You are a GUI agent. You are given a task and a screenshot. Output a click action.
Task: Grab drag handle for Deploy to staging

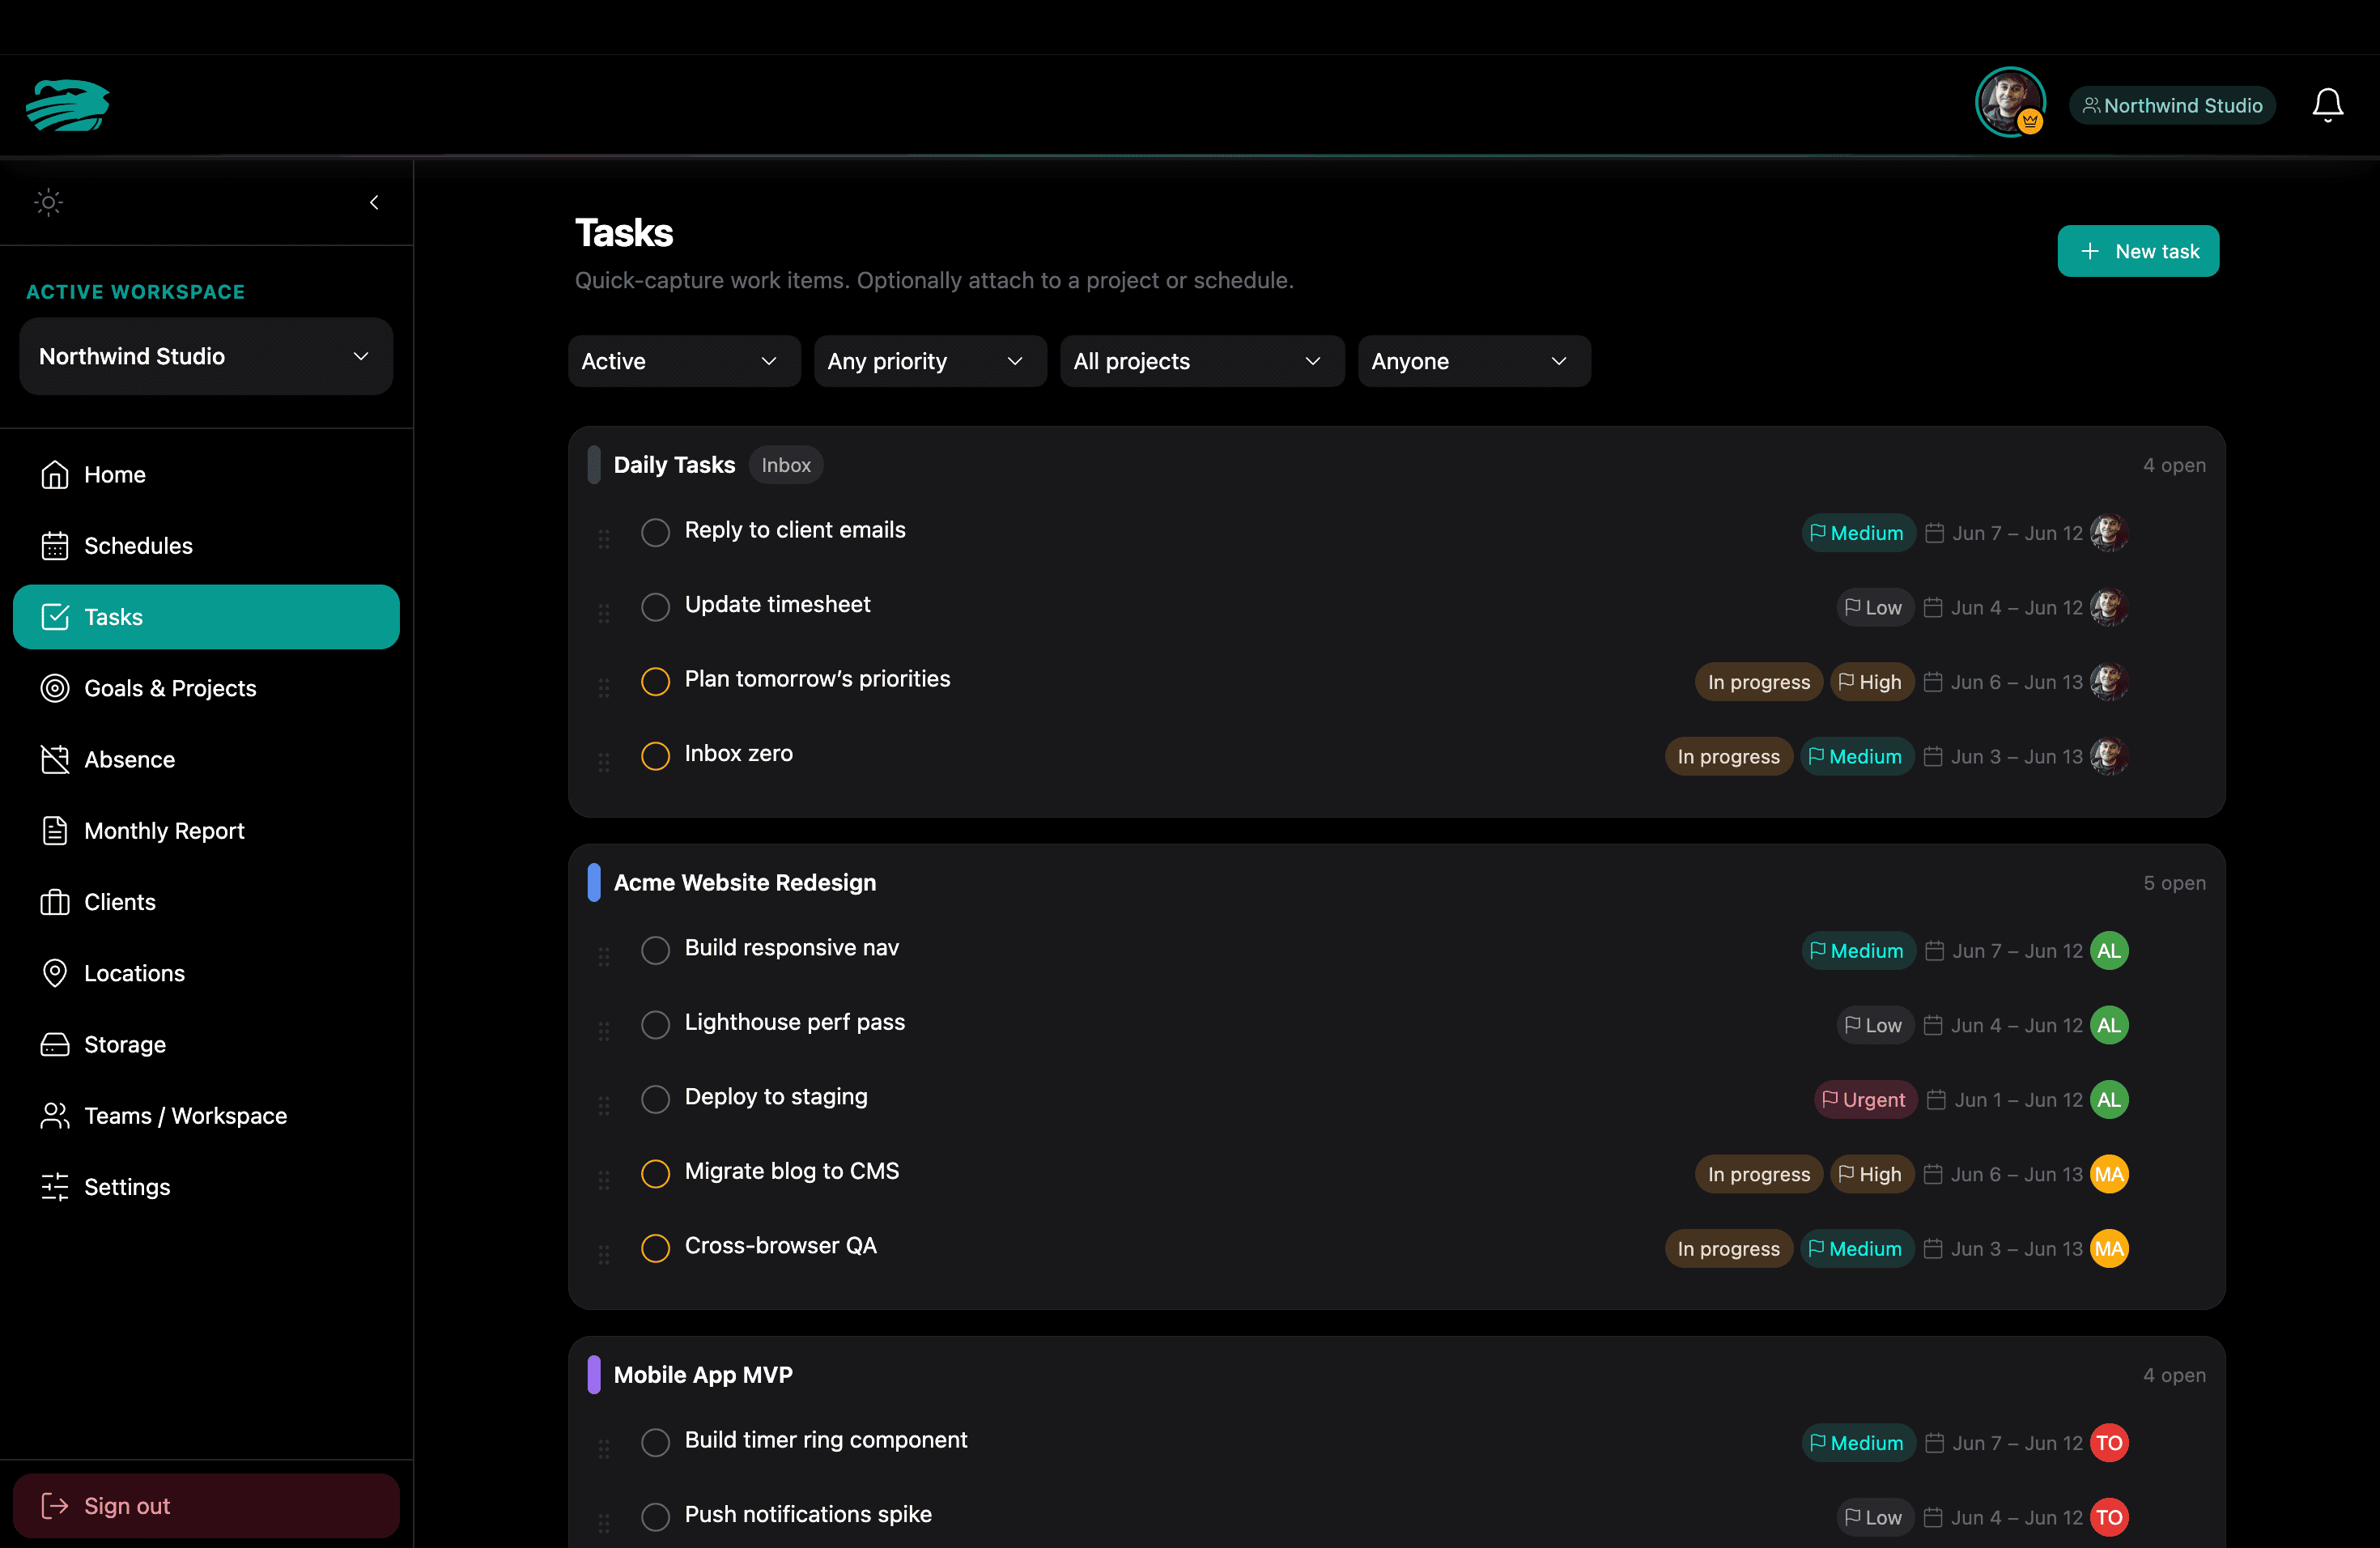(604, 1105)
